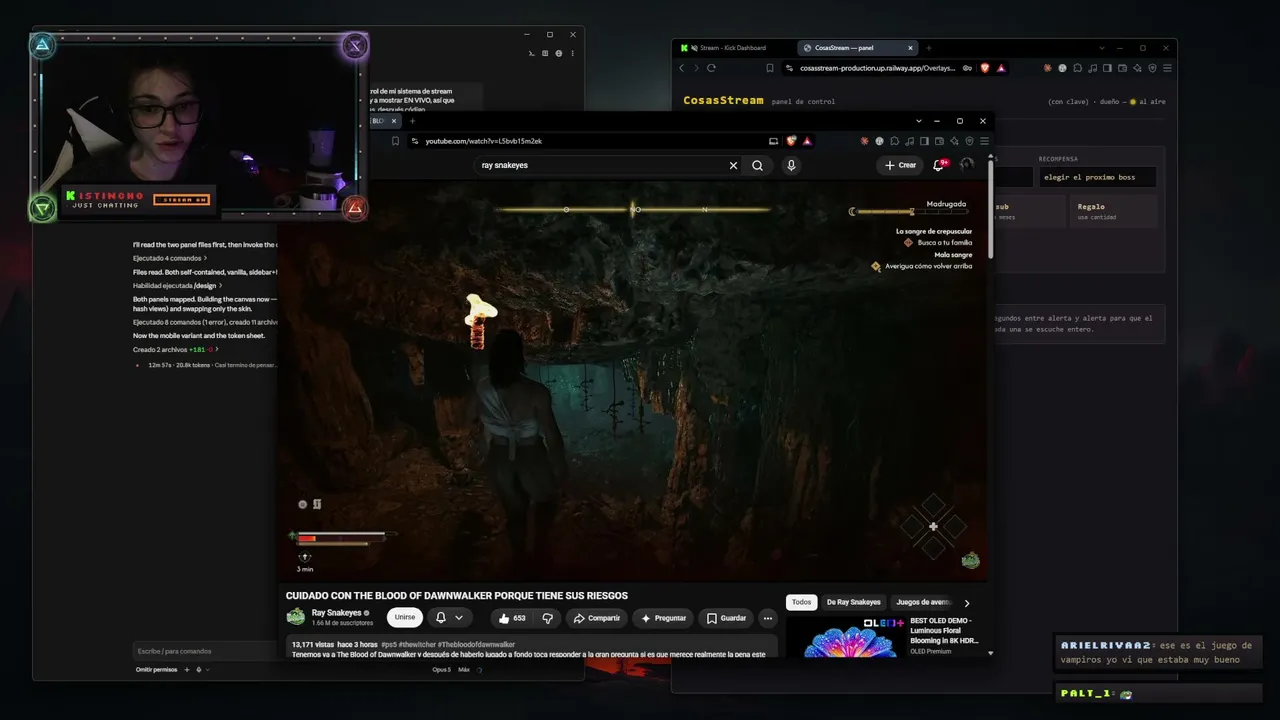The image size is (1280, 720).
Task: Select the 'De Ray Snakeyes' filter chip
Action: [853, 603]
